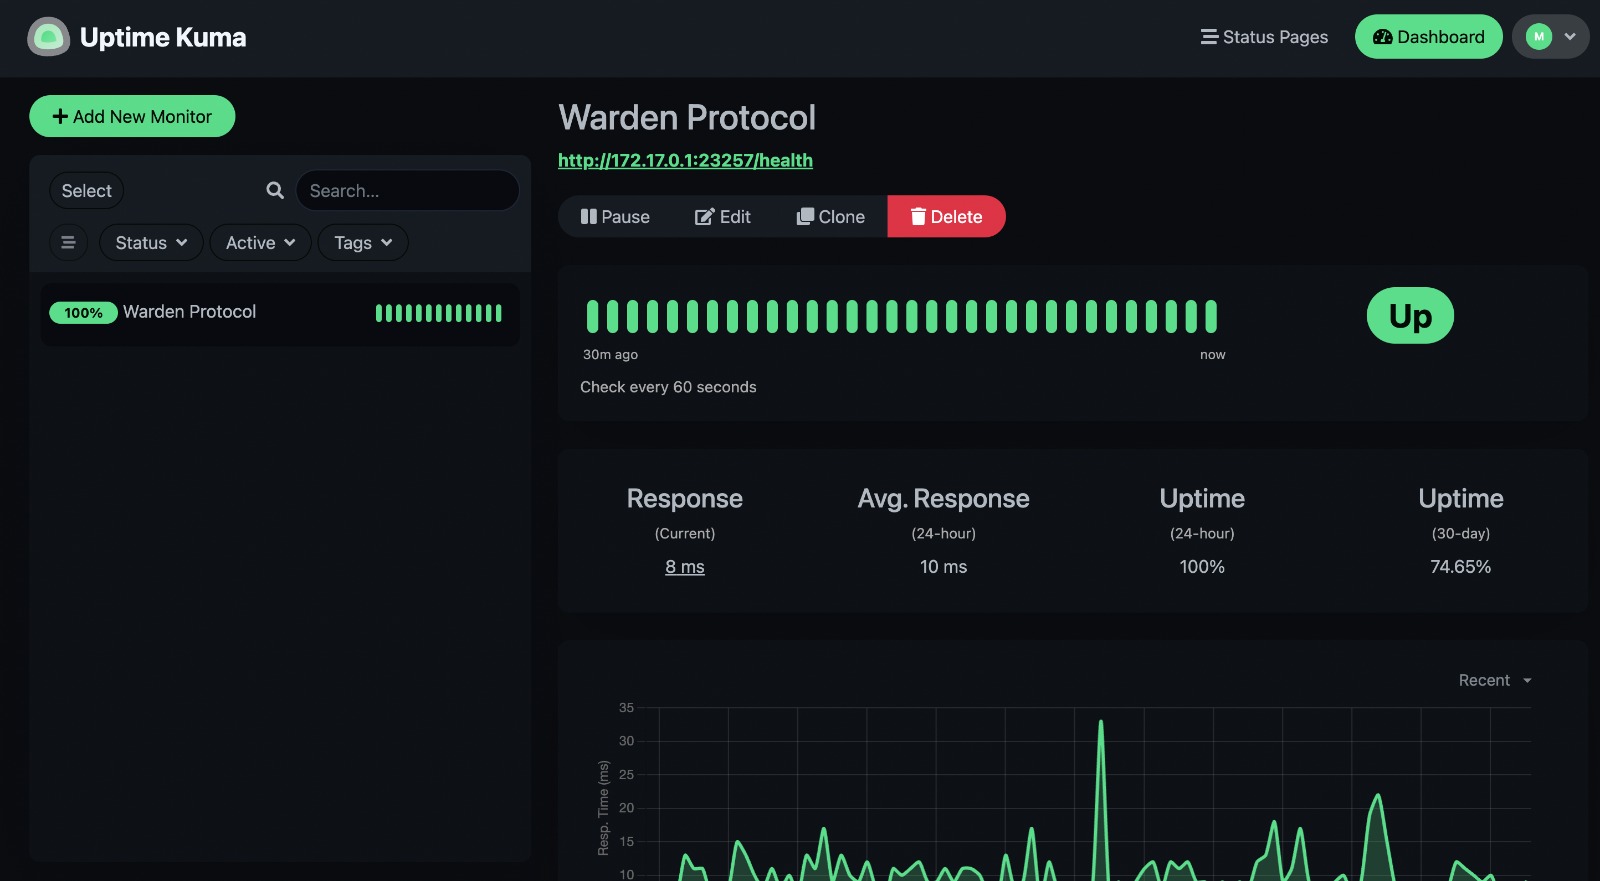Click the 100% uptime badge
1600x881 pixels.
pyautogui.click(x=83, y=313)
